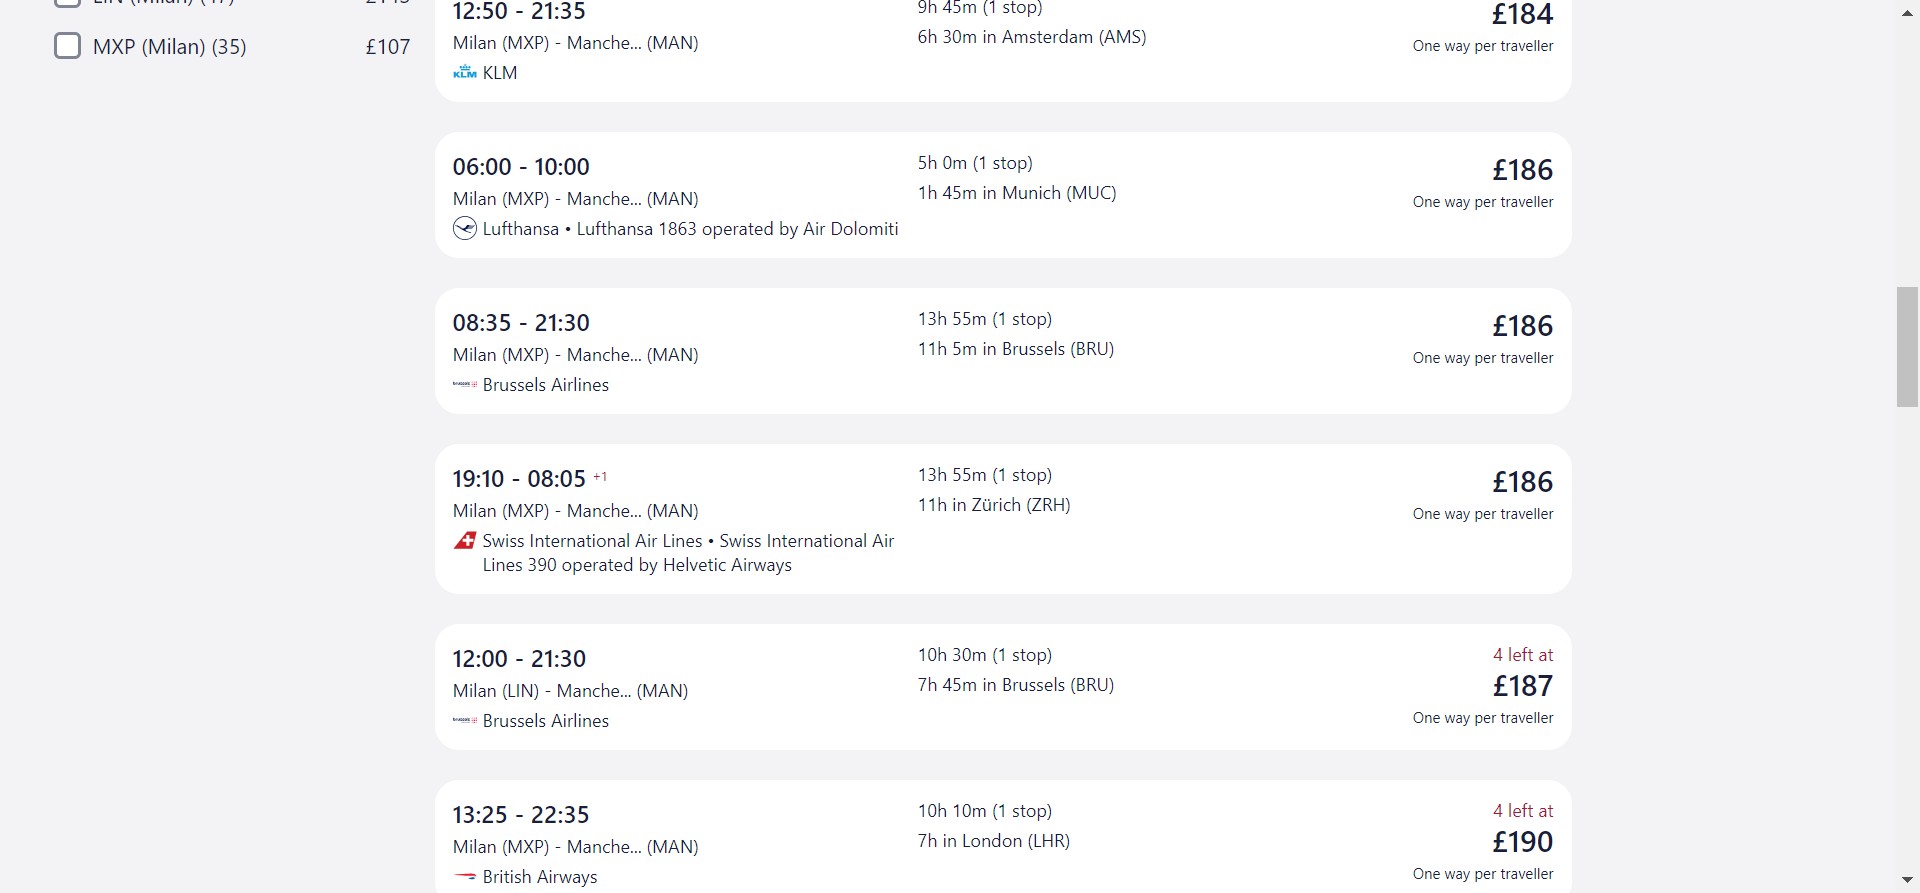Open the 13:25 - 22:35 British Airways flight
The image size is (1920, 893).
pos(1003,836)
